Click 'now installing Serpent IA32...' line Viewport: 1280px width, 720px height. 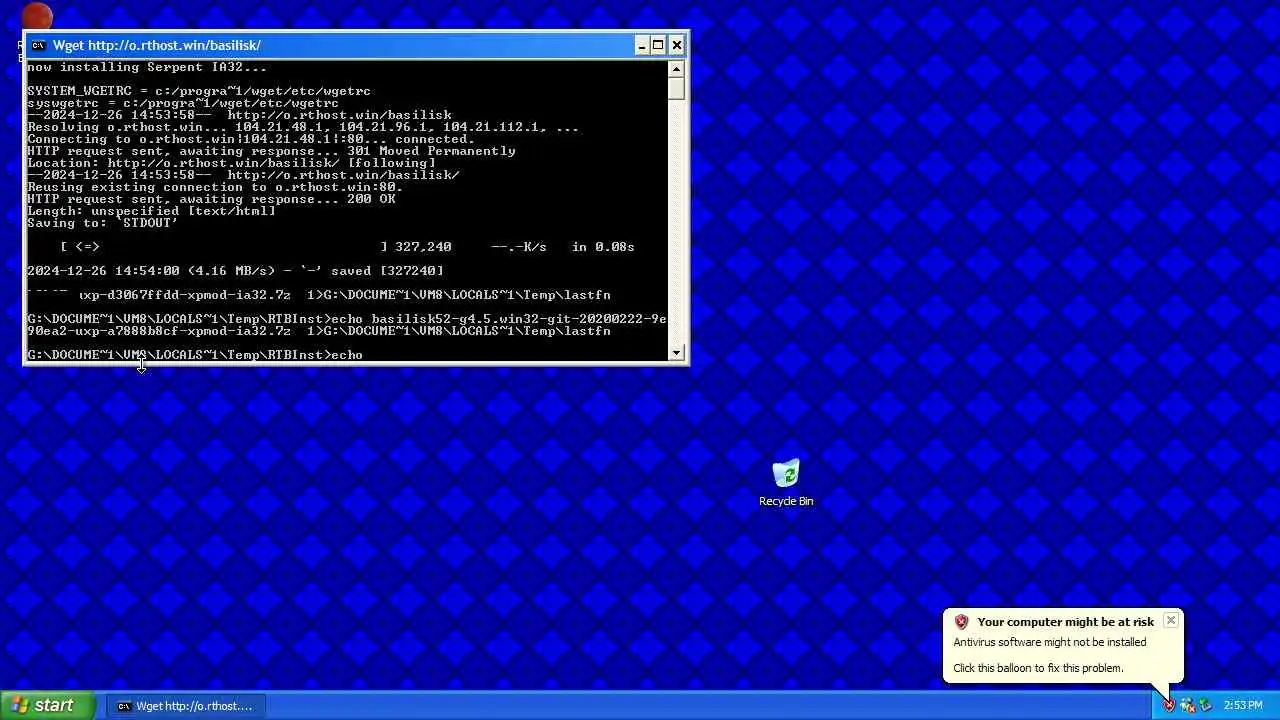147,67
